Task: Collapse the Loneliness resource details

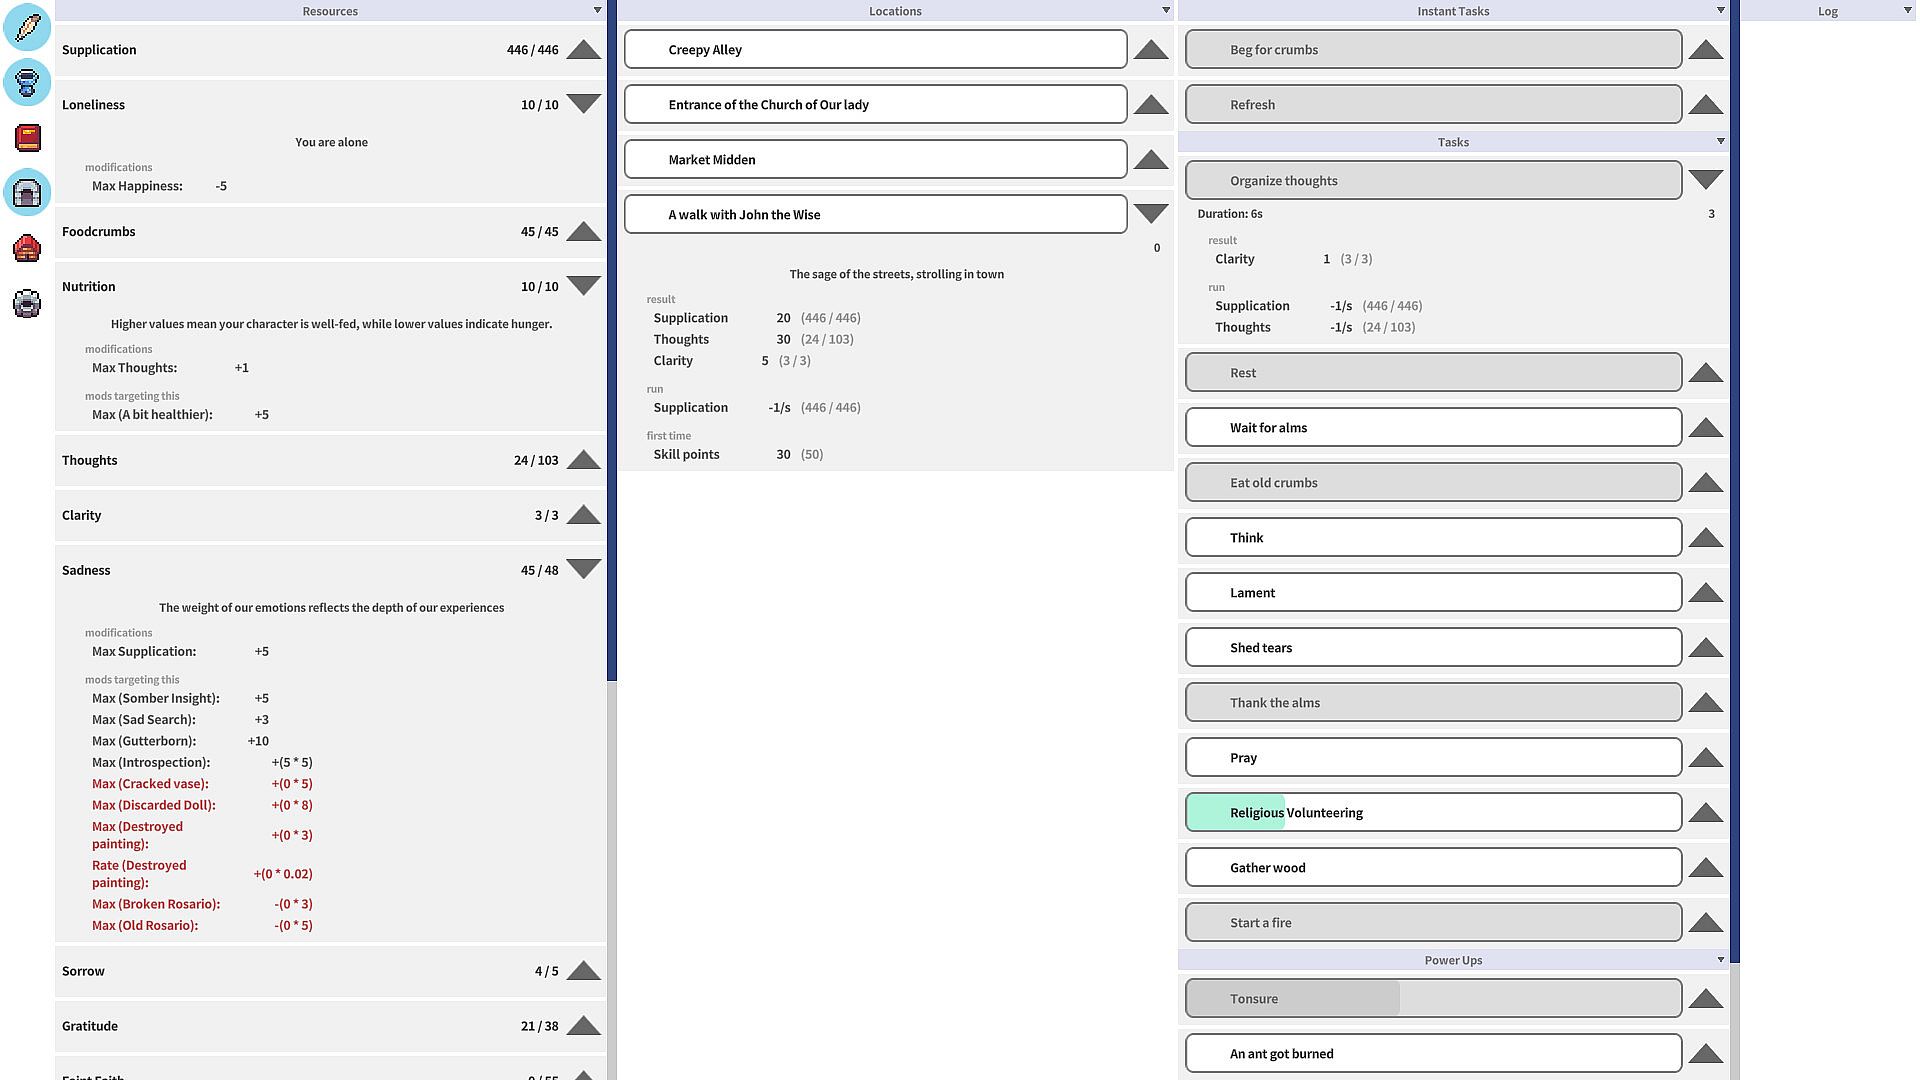Action: click(x=583, y=104)
